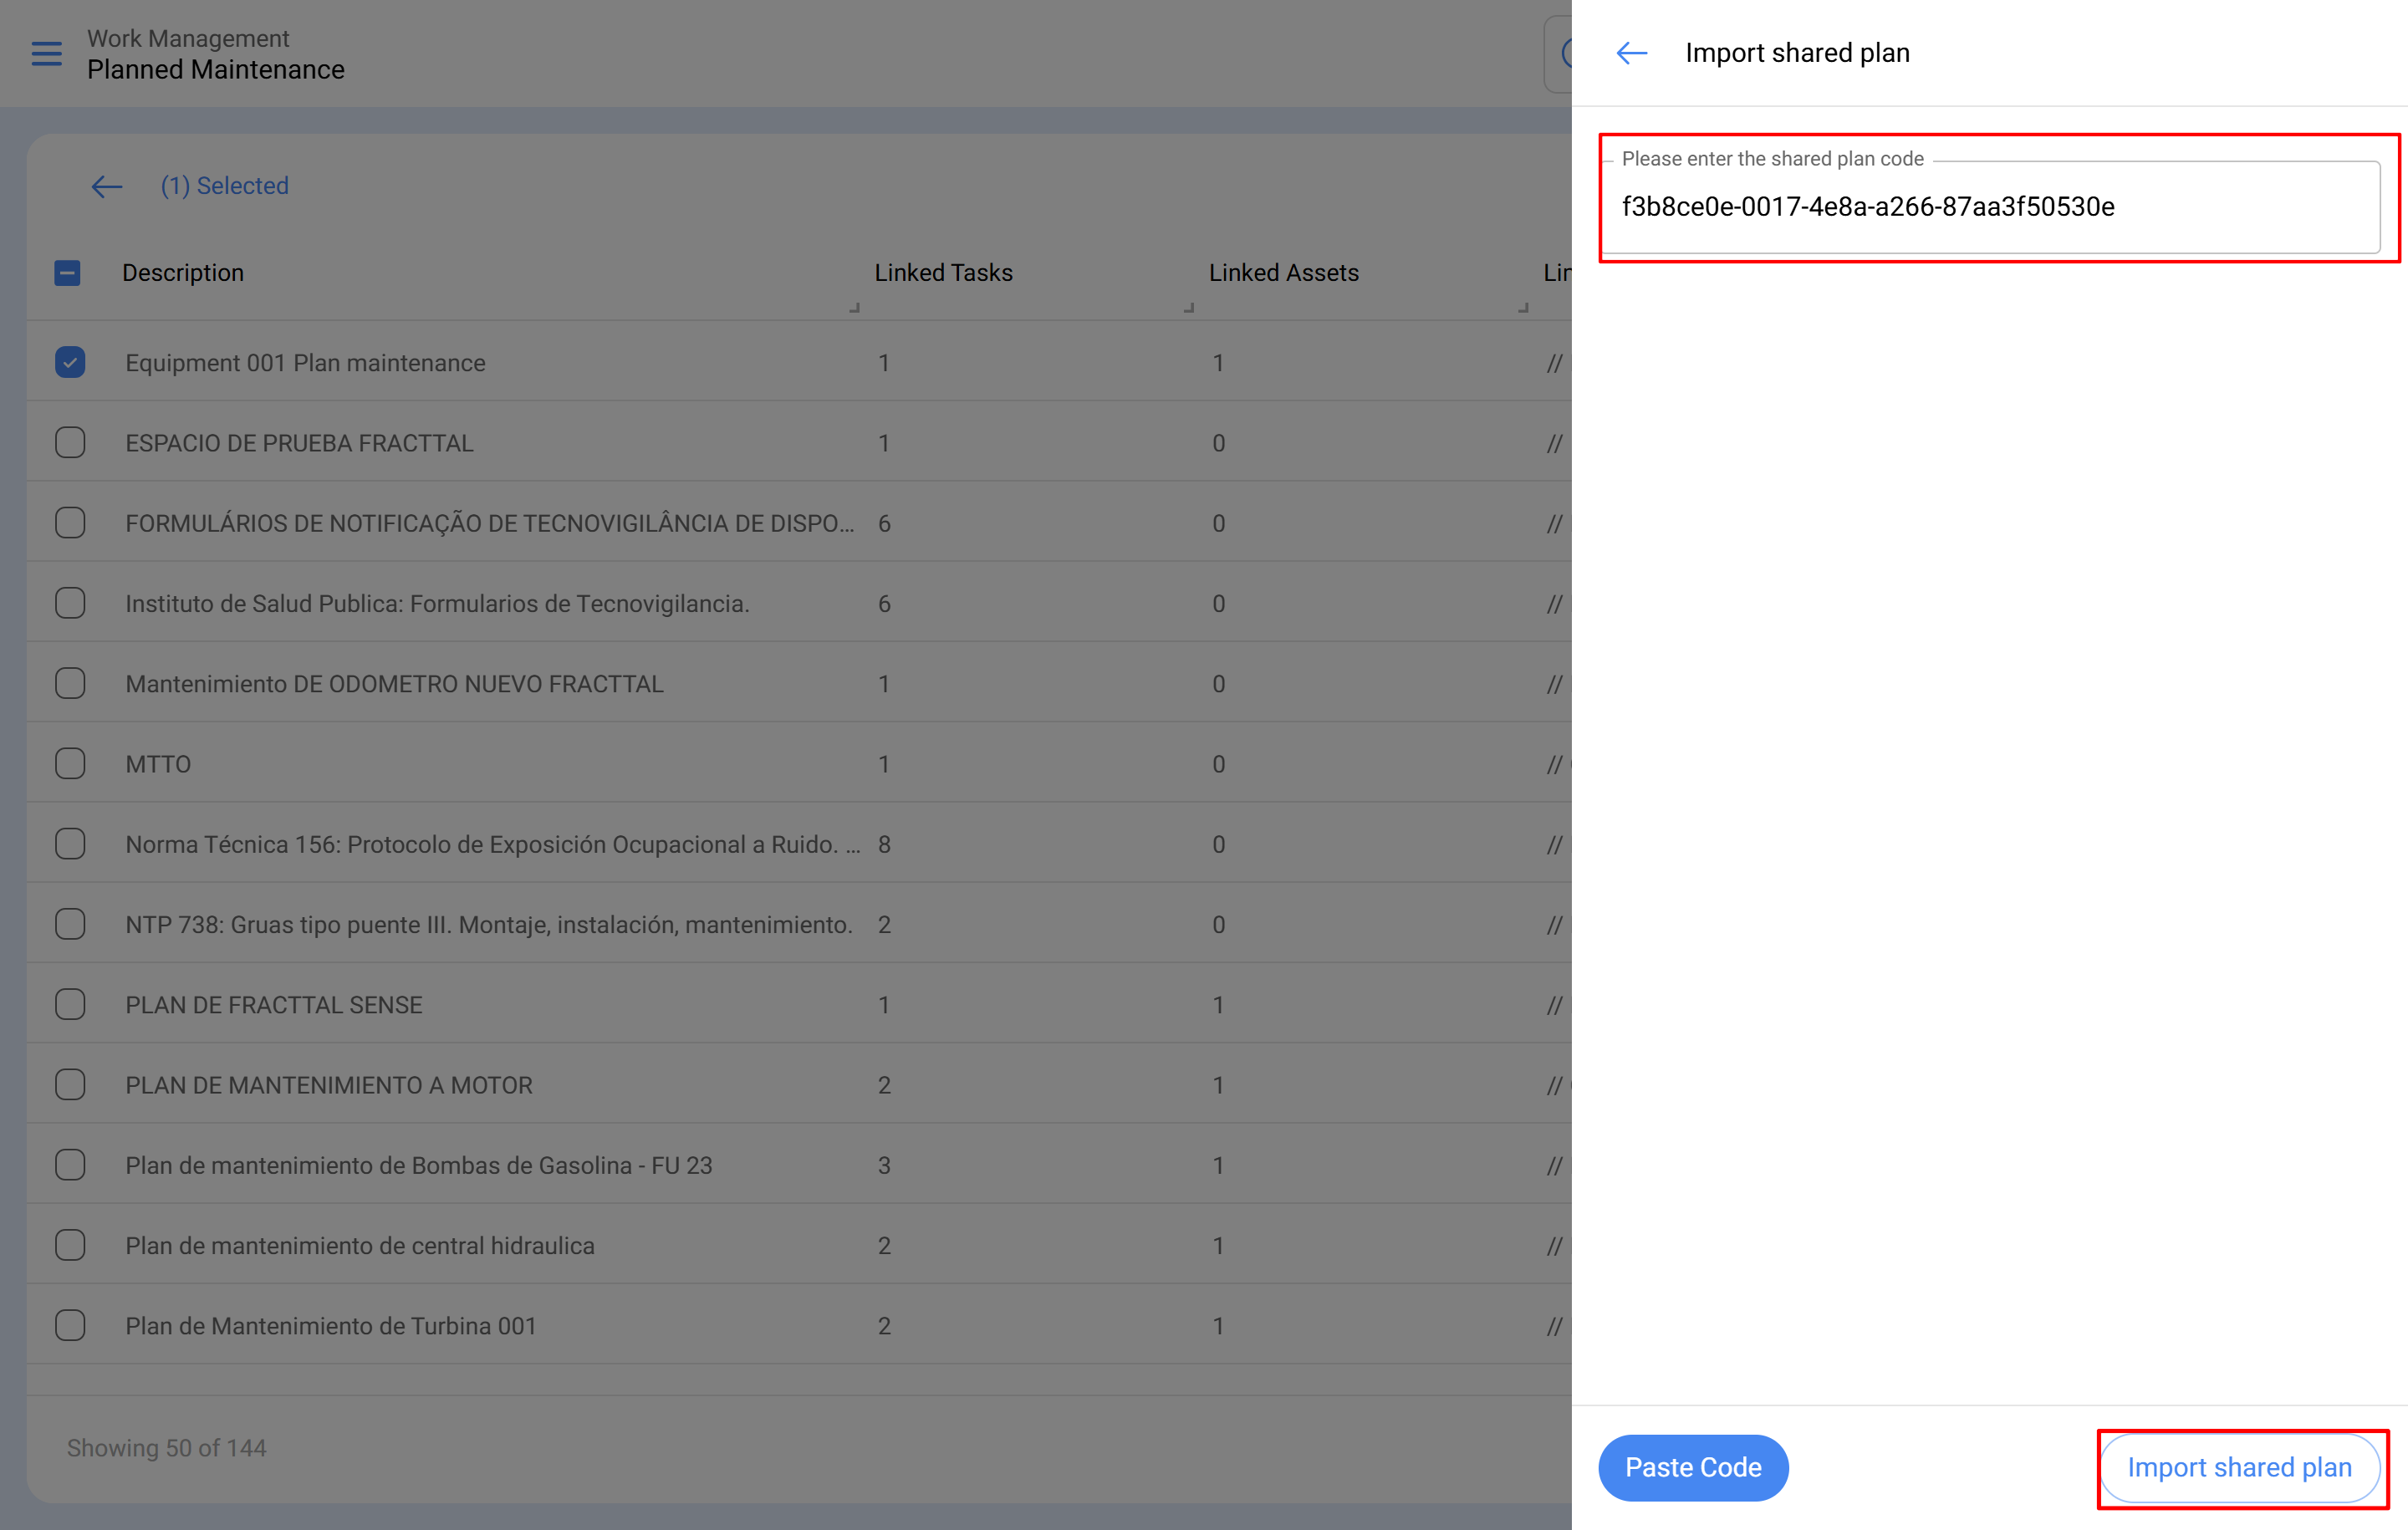Click the checked icon on Equipment 001 row
This screenshot has height=1530, width=2408.
(x=69, y=362)
